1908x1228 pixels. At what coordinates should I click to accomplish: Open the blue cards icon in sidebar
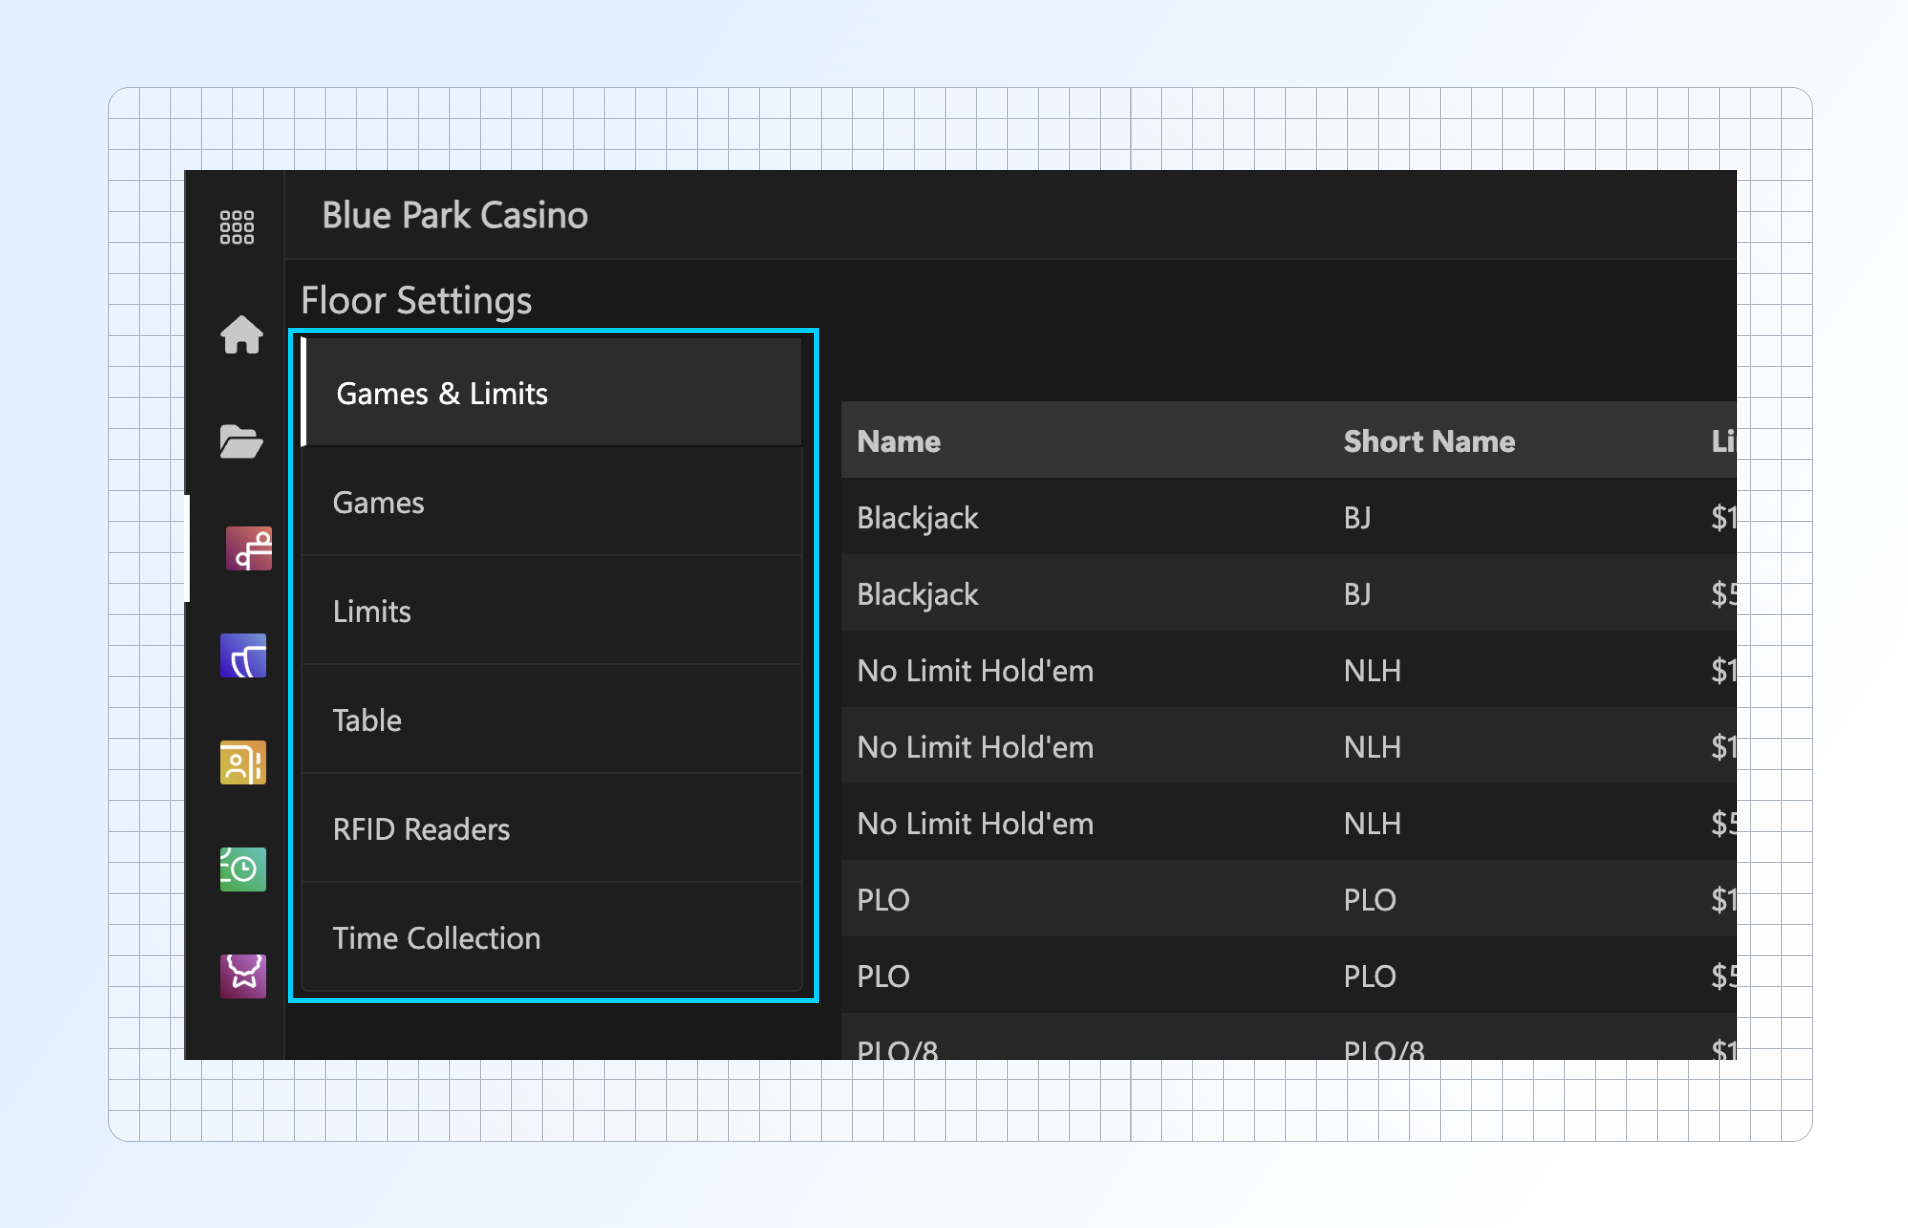point(243,656)
